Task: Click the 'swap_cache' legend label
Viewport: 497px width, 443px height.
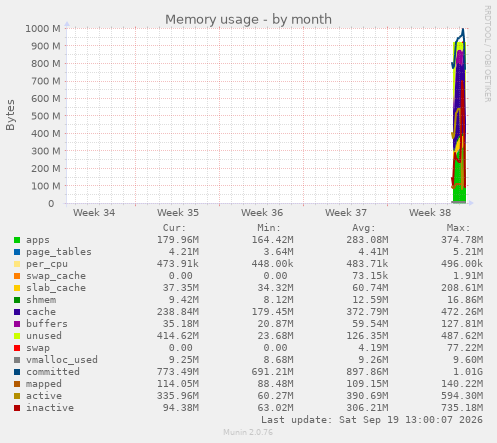Action: pos(56,276)
